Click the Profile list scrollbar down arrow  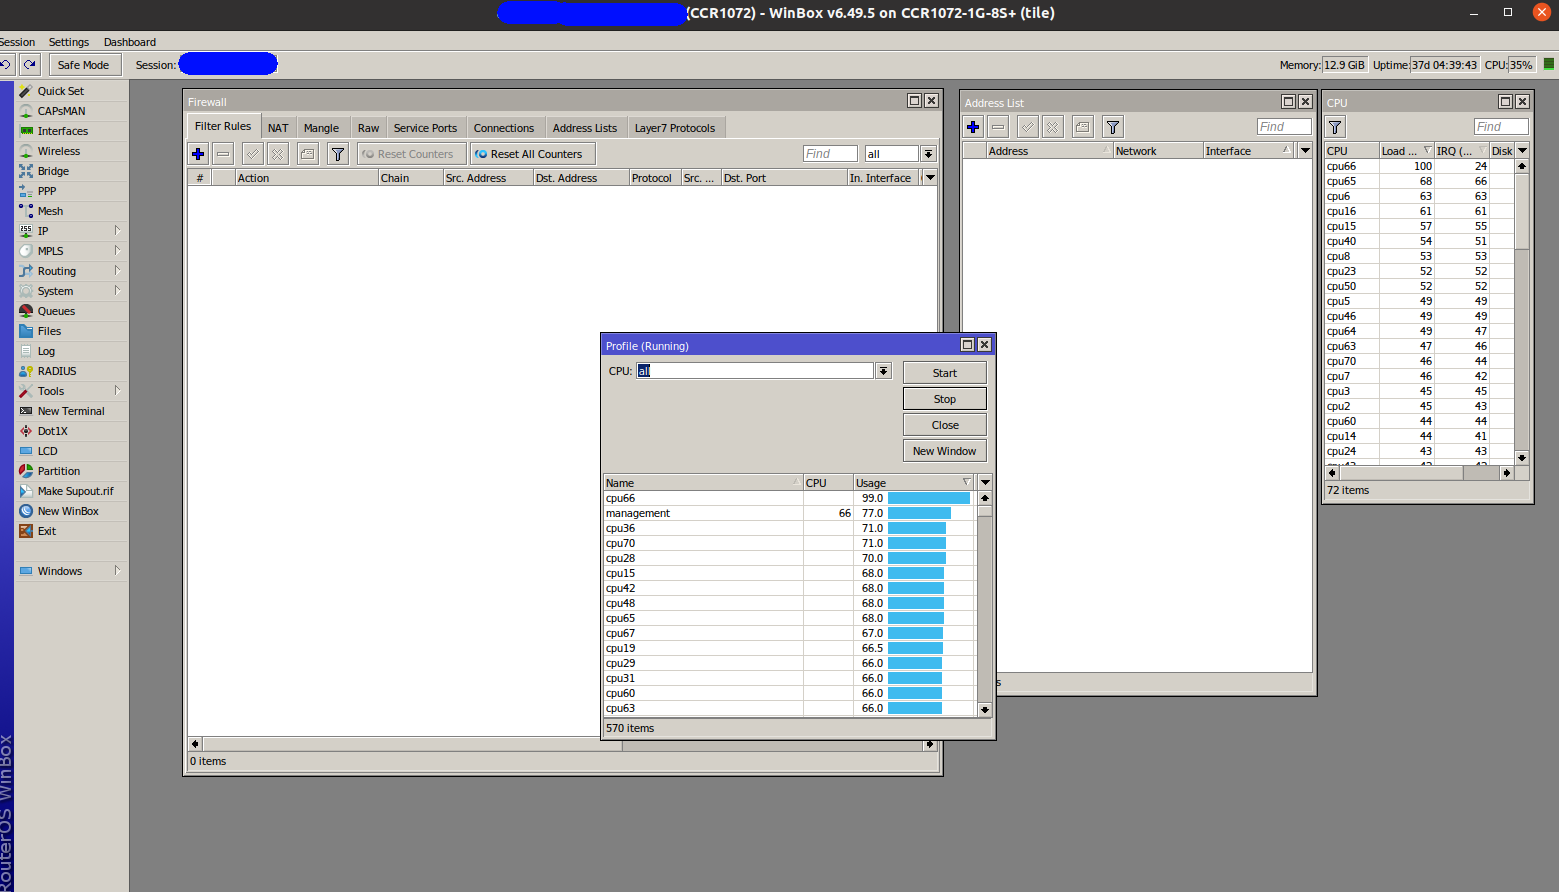pos(985,709)
